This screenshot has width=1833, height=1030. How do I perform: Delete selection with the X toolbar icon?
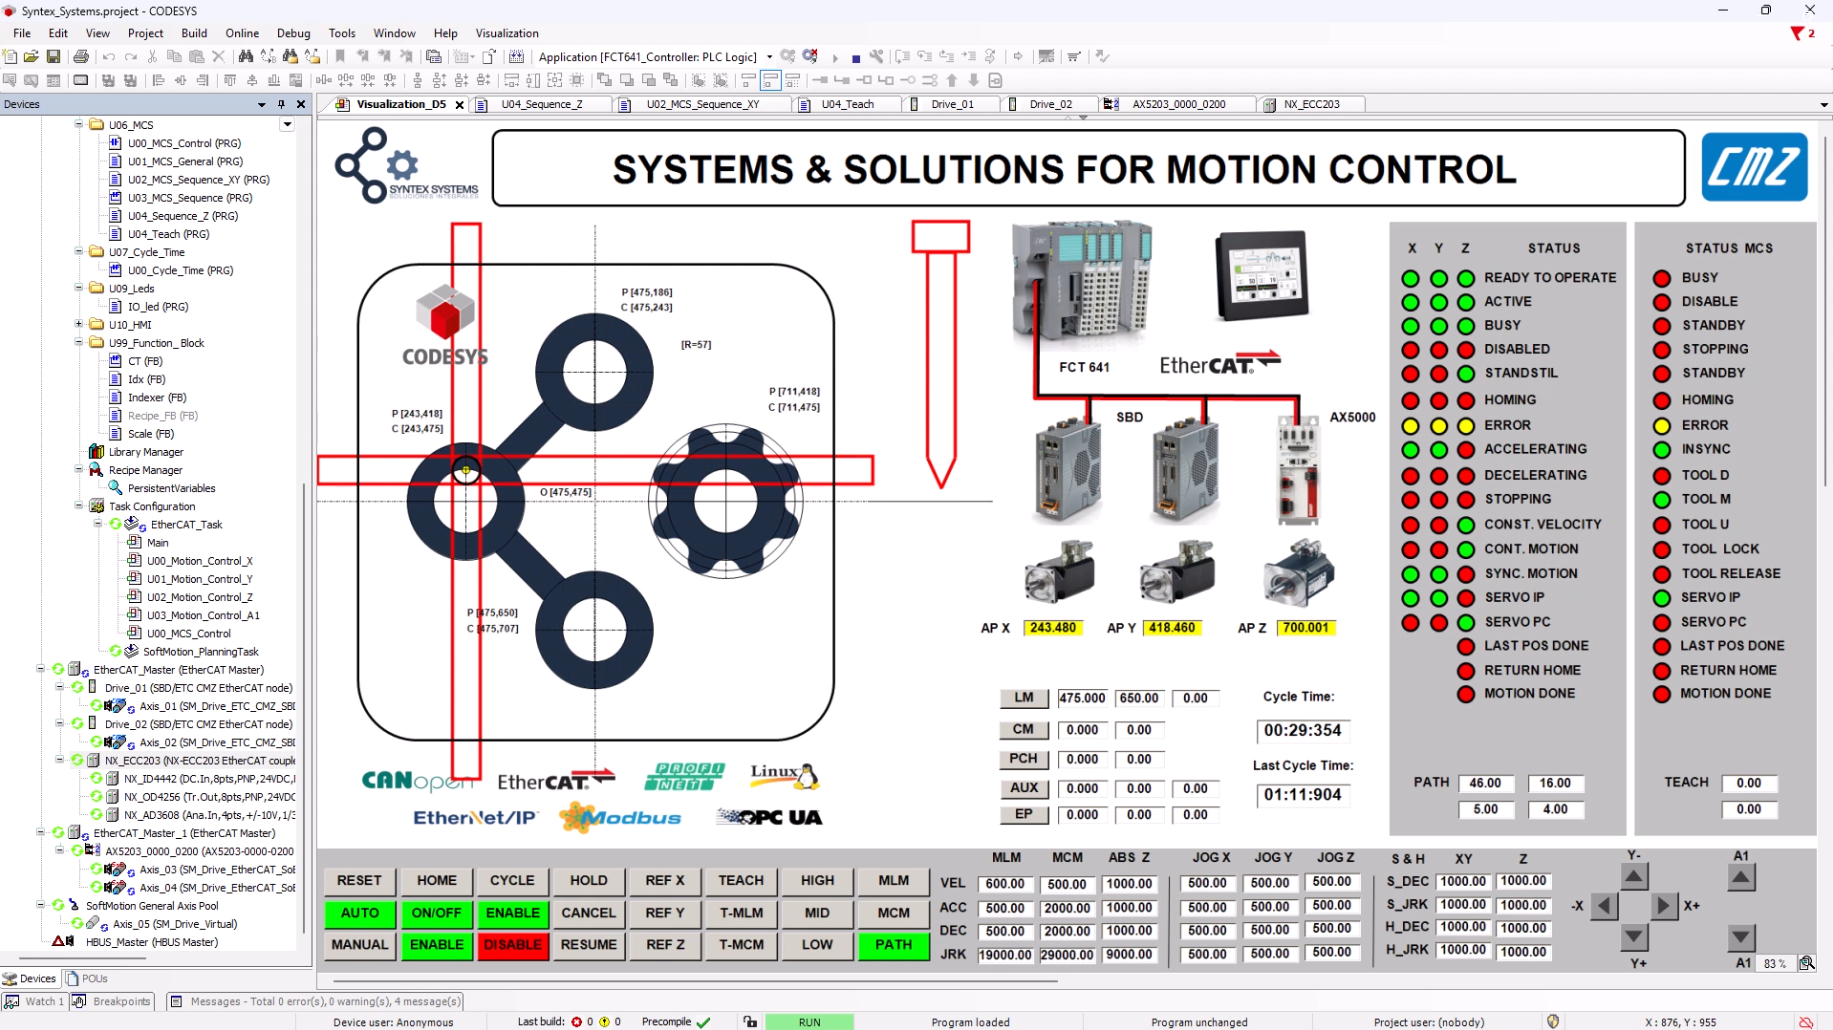218,57
